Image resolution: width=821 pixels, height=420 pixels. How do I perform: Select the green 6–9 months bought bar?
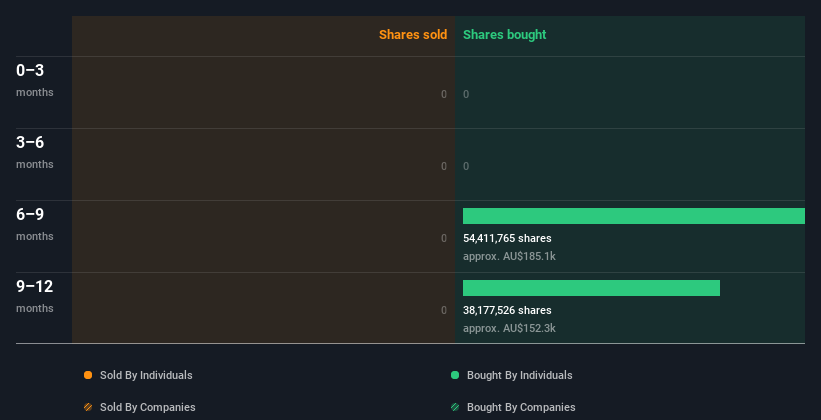point(634,216)
